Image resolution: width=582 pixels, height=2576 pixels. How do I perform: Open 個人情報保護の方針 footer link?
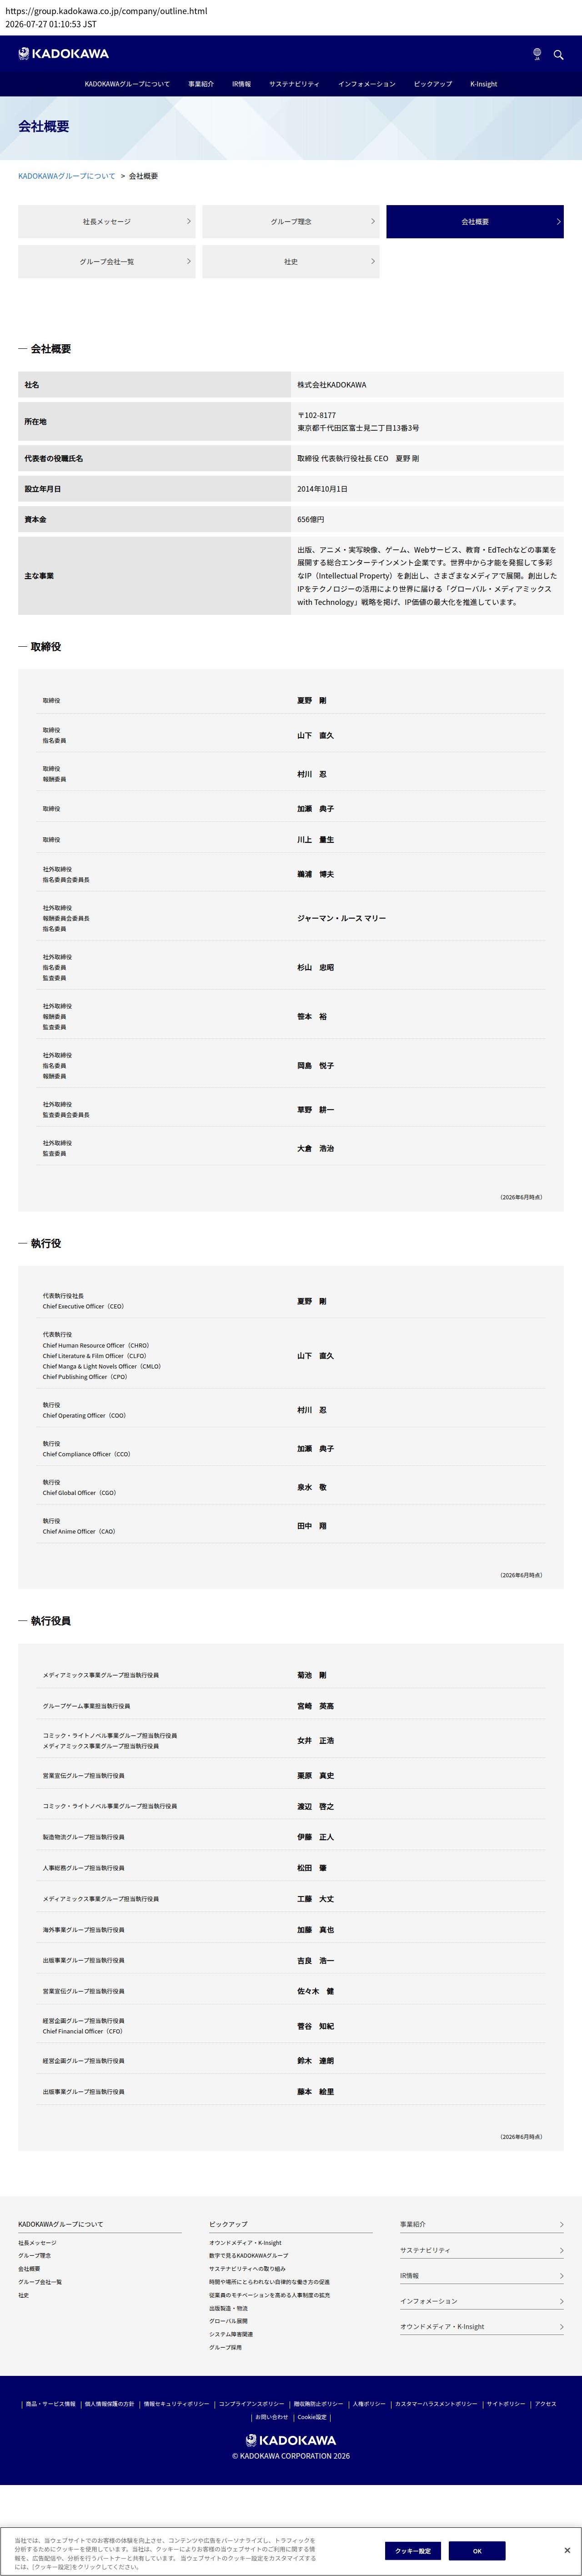click(x=109, y=2403)
